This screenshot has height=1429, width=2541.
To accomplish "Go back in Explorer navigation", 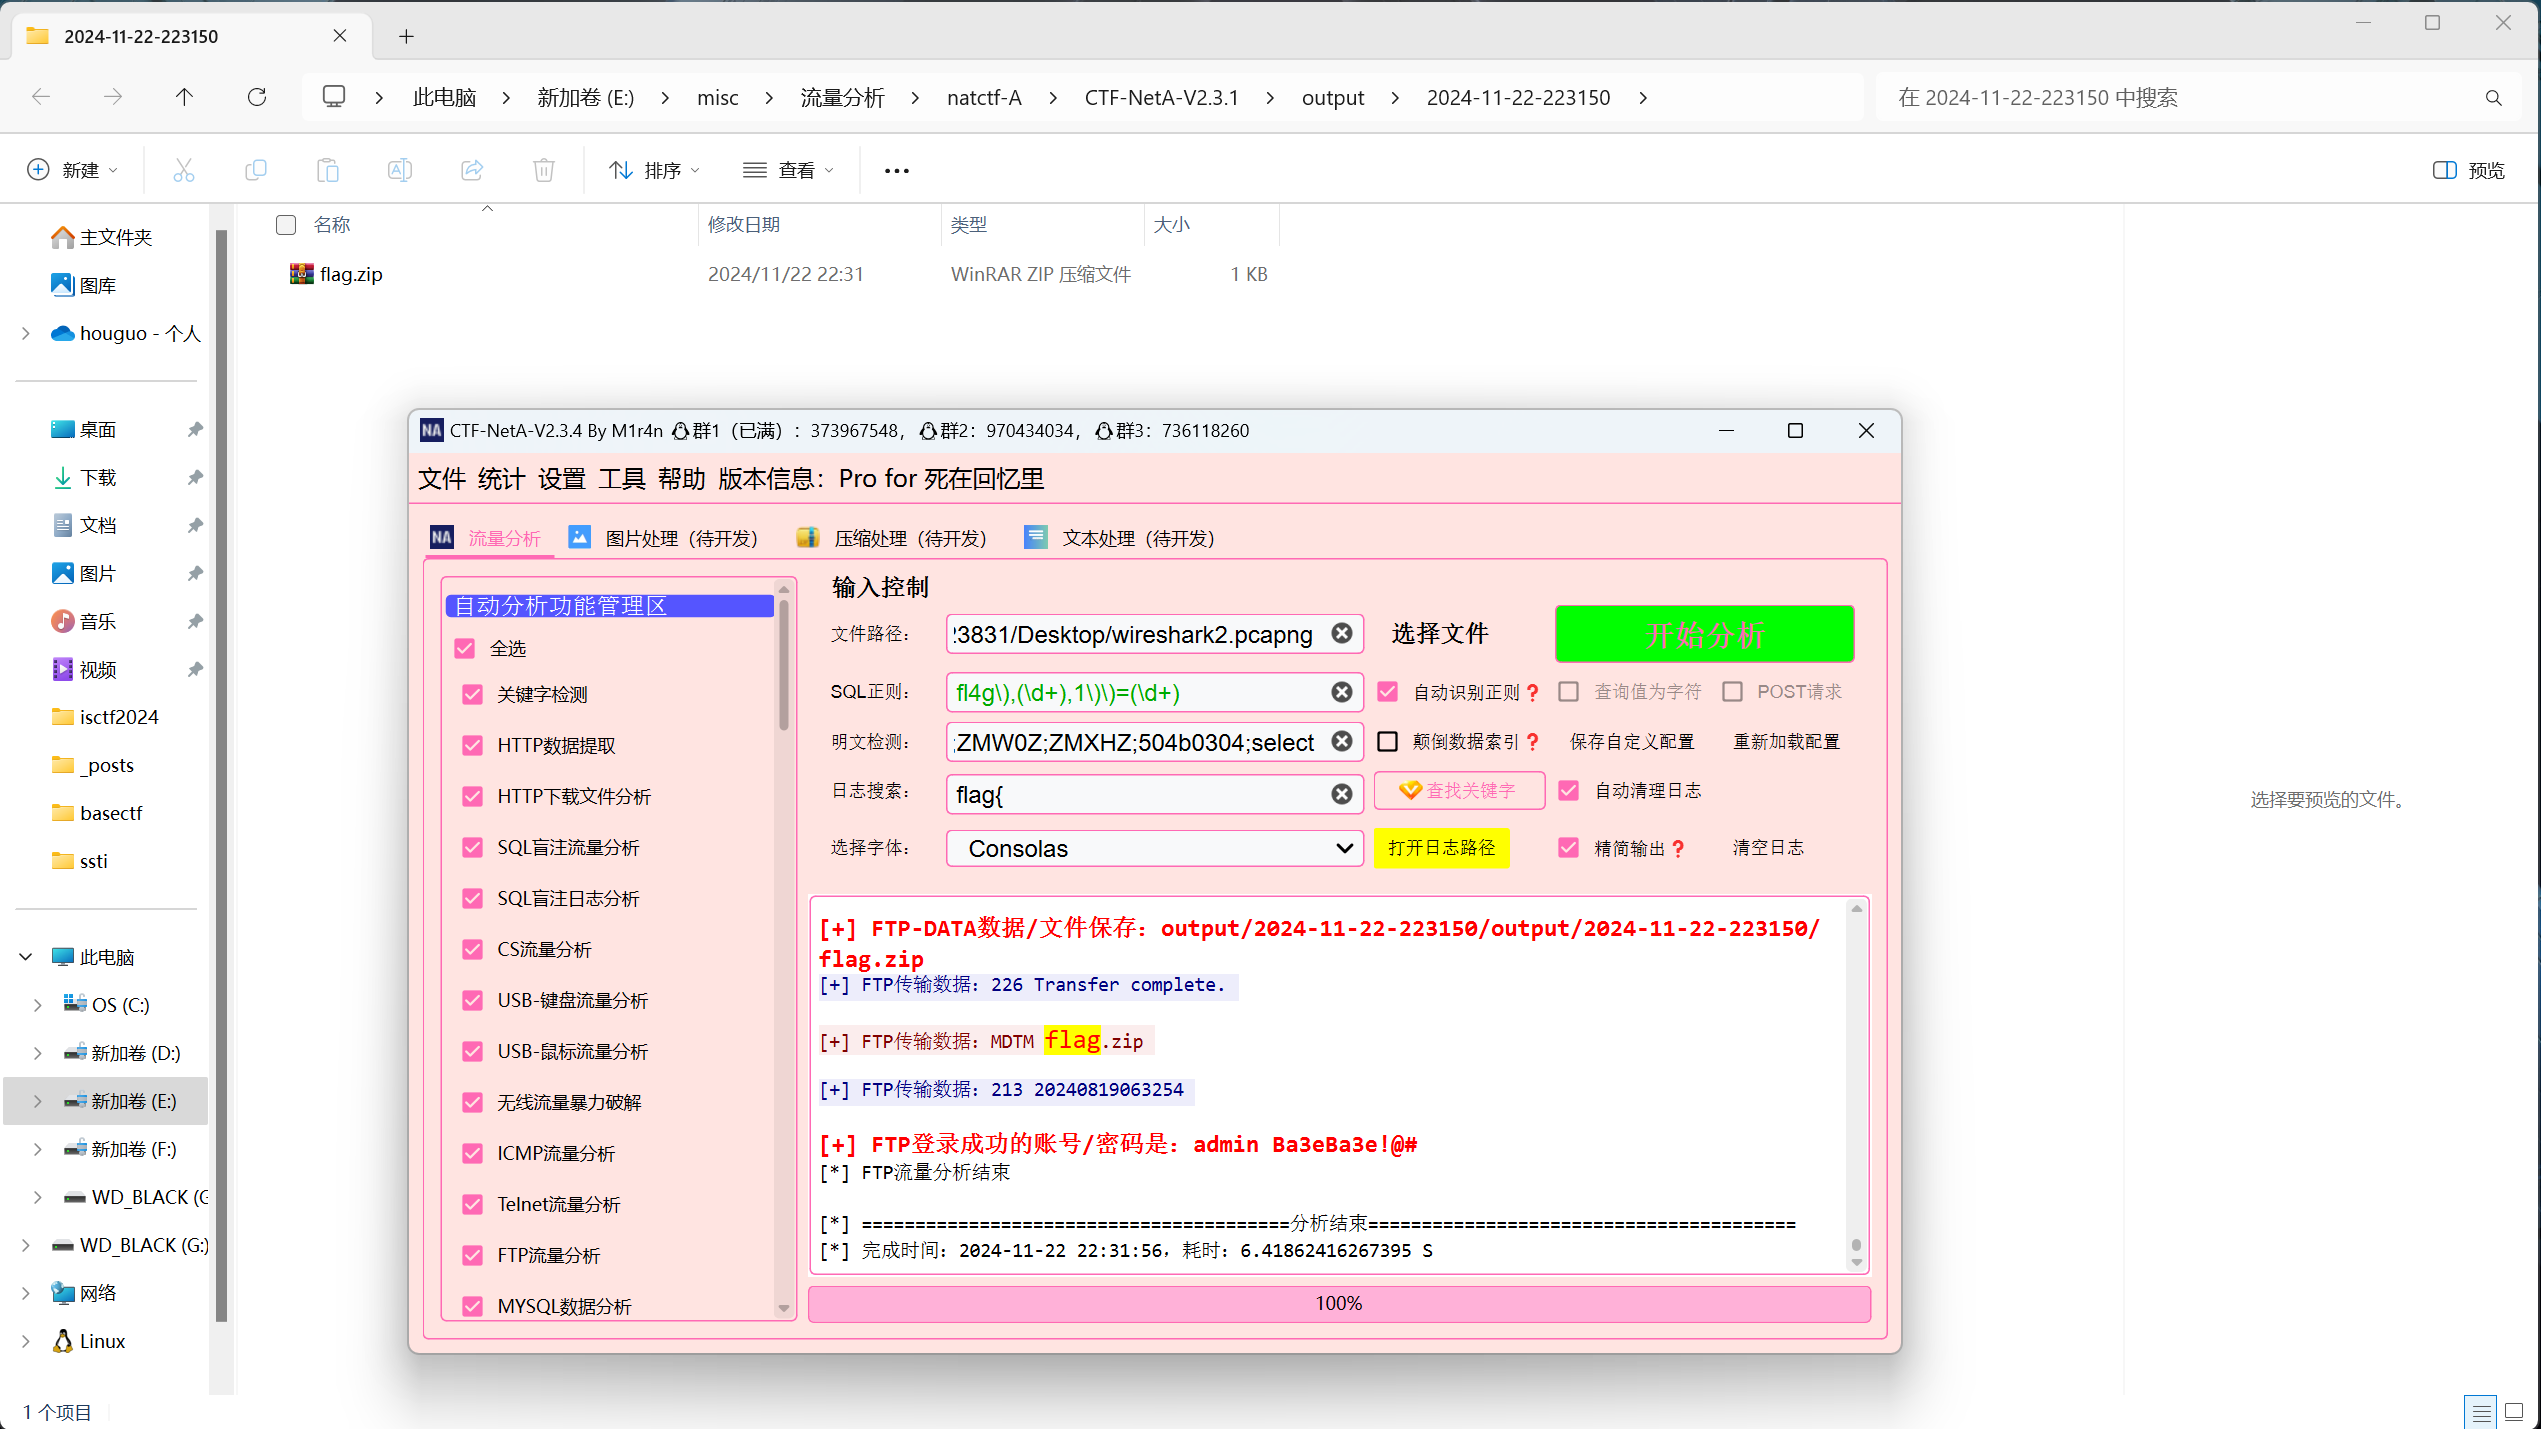I will 41,97.
